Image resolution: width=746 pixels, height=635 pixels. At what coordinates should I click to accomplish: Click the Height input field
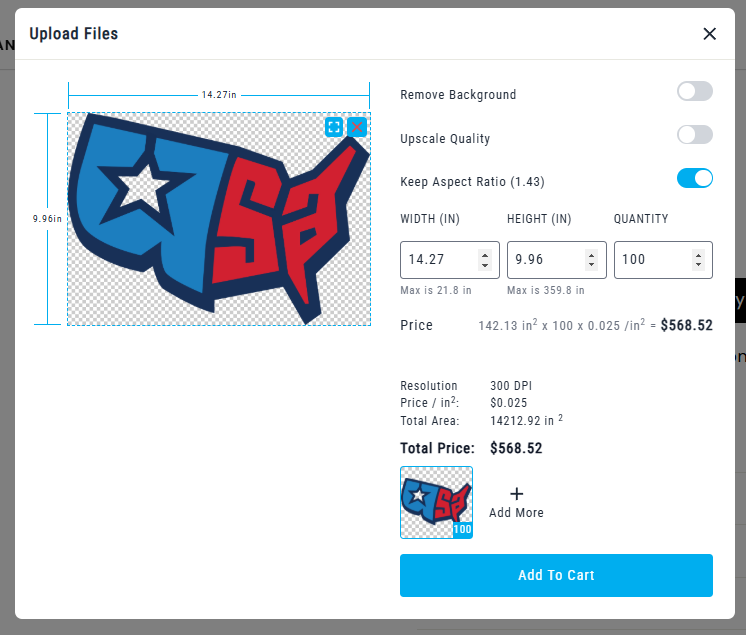pyautogui.click(x=557, y=260)
